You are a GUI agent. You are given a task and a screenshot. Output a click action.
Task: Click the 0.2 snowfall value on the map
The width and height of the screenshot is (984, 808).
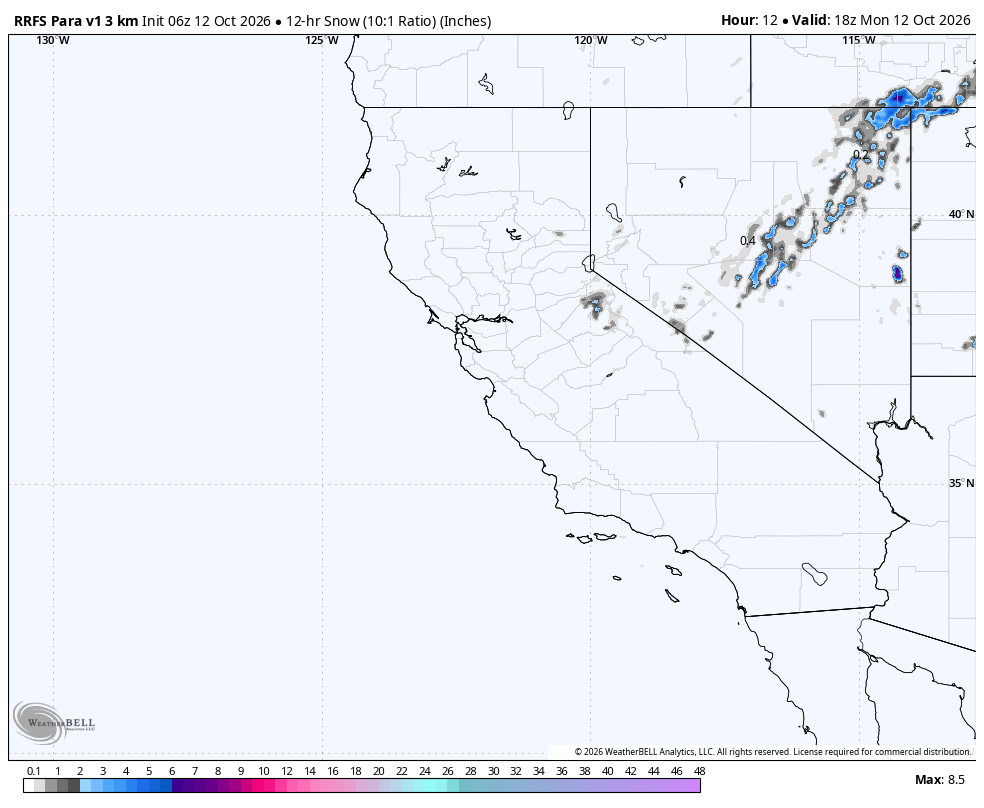(x=861, y=155)
